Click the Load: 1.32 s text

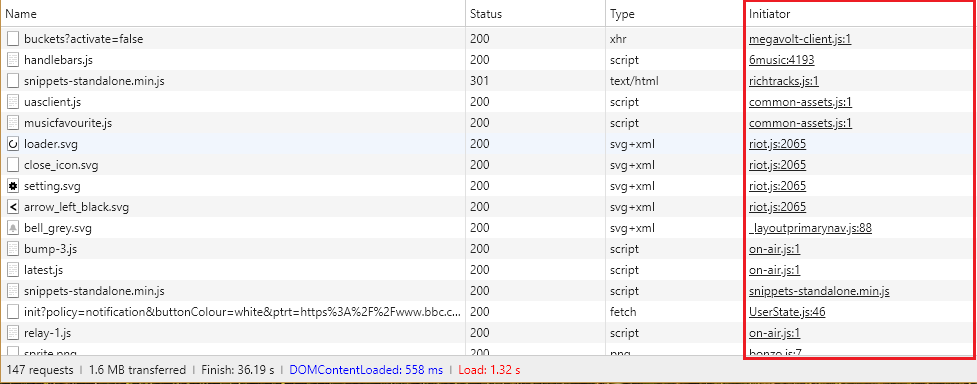(489, 370)
